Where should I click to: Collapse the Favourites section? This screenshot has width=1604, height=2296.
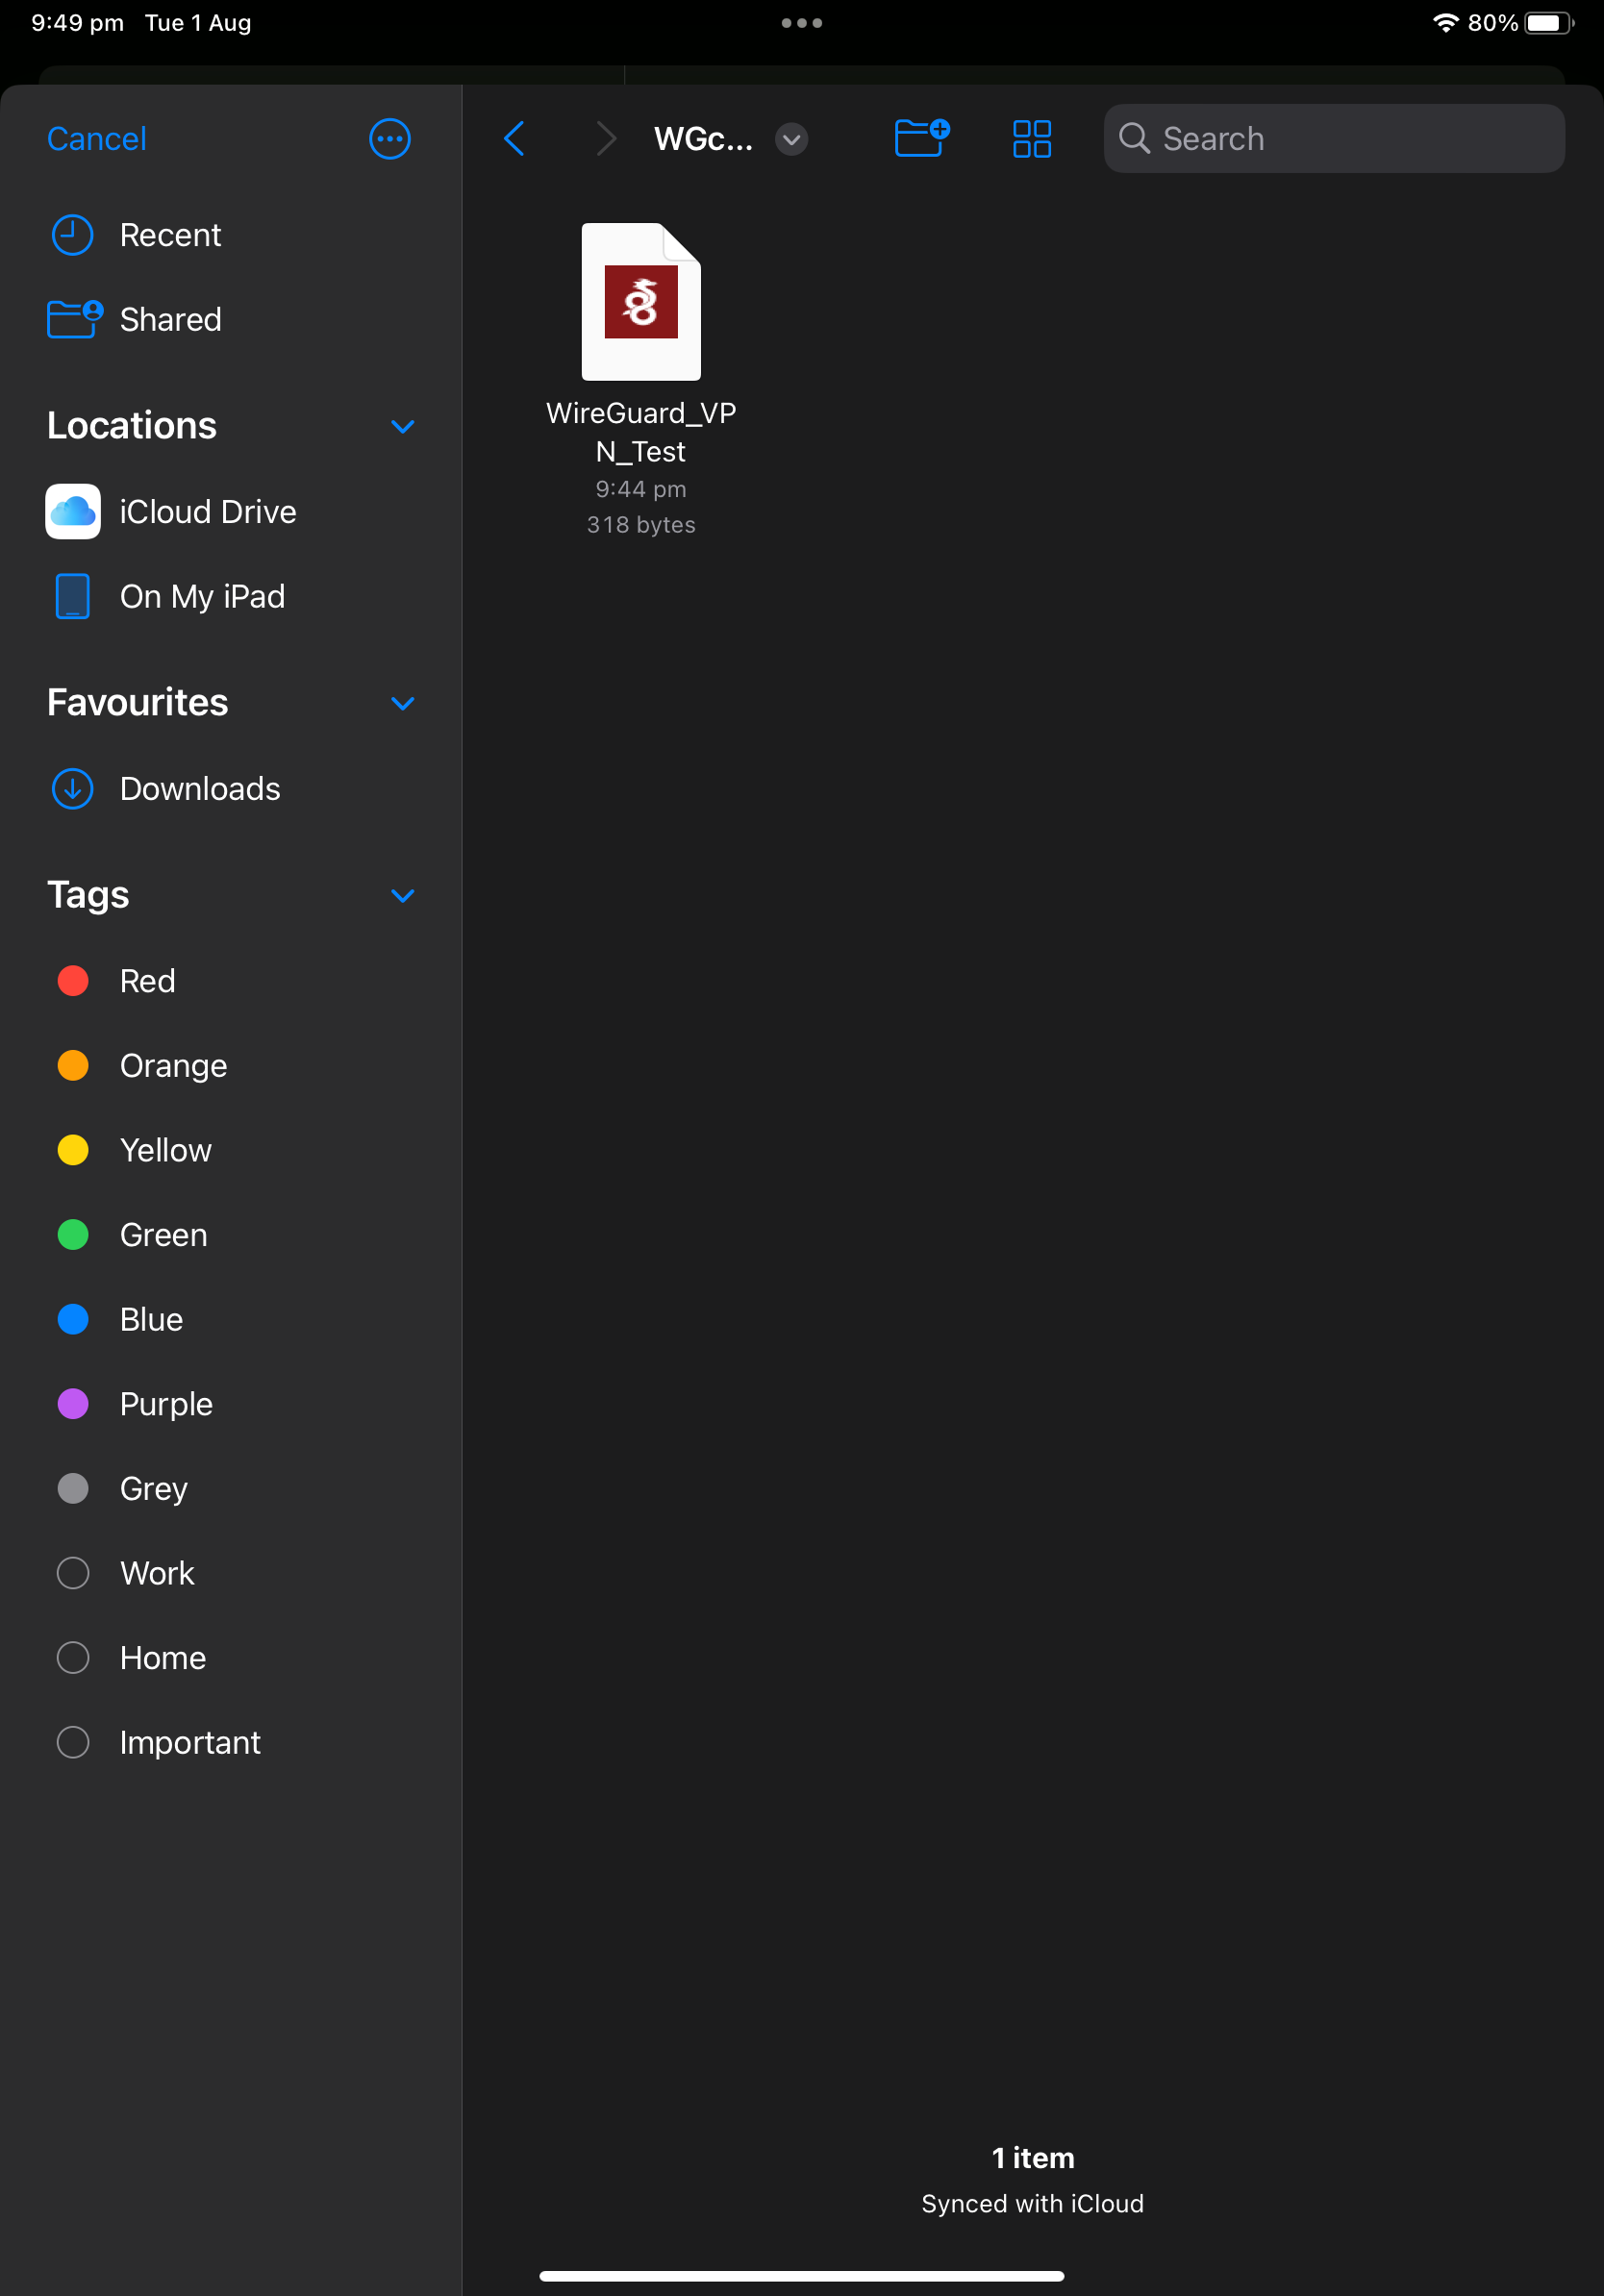click(402, 703)
